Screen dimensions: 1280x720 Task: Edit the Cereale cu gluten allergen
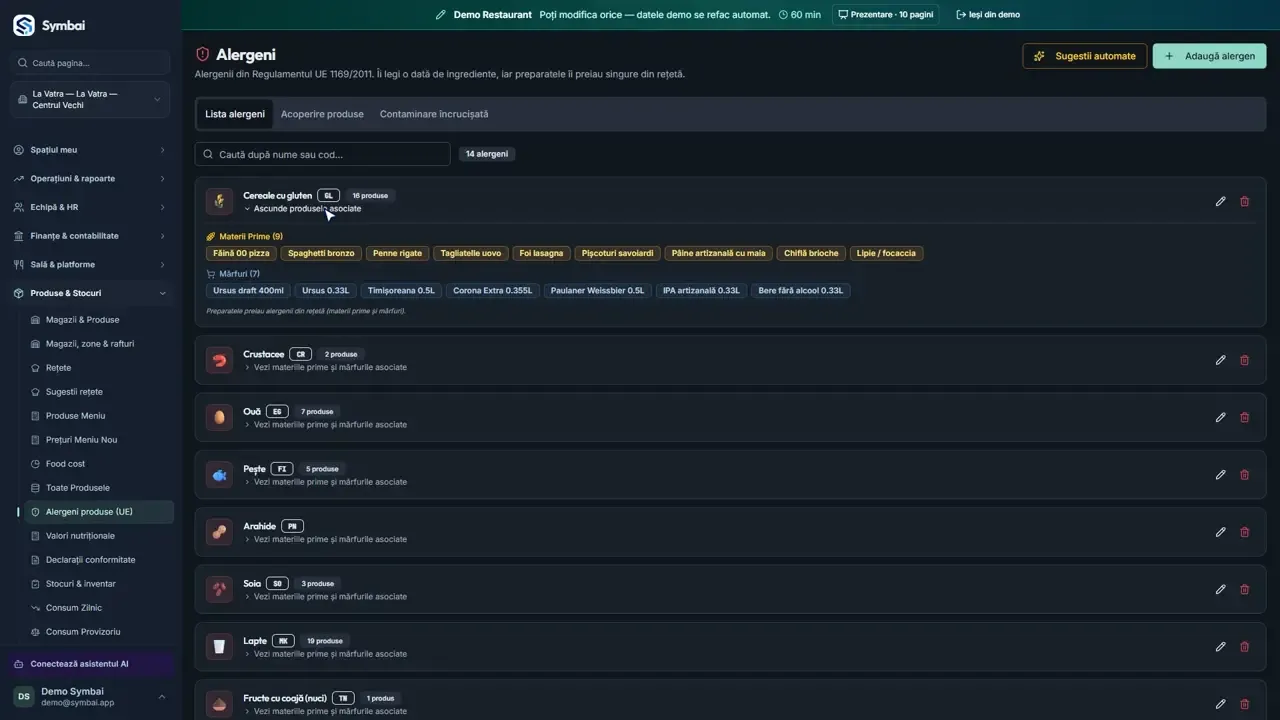click(x=1220, y=201)
